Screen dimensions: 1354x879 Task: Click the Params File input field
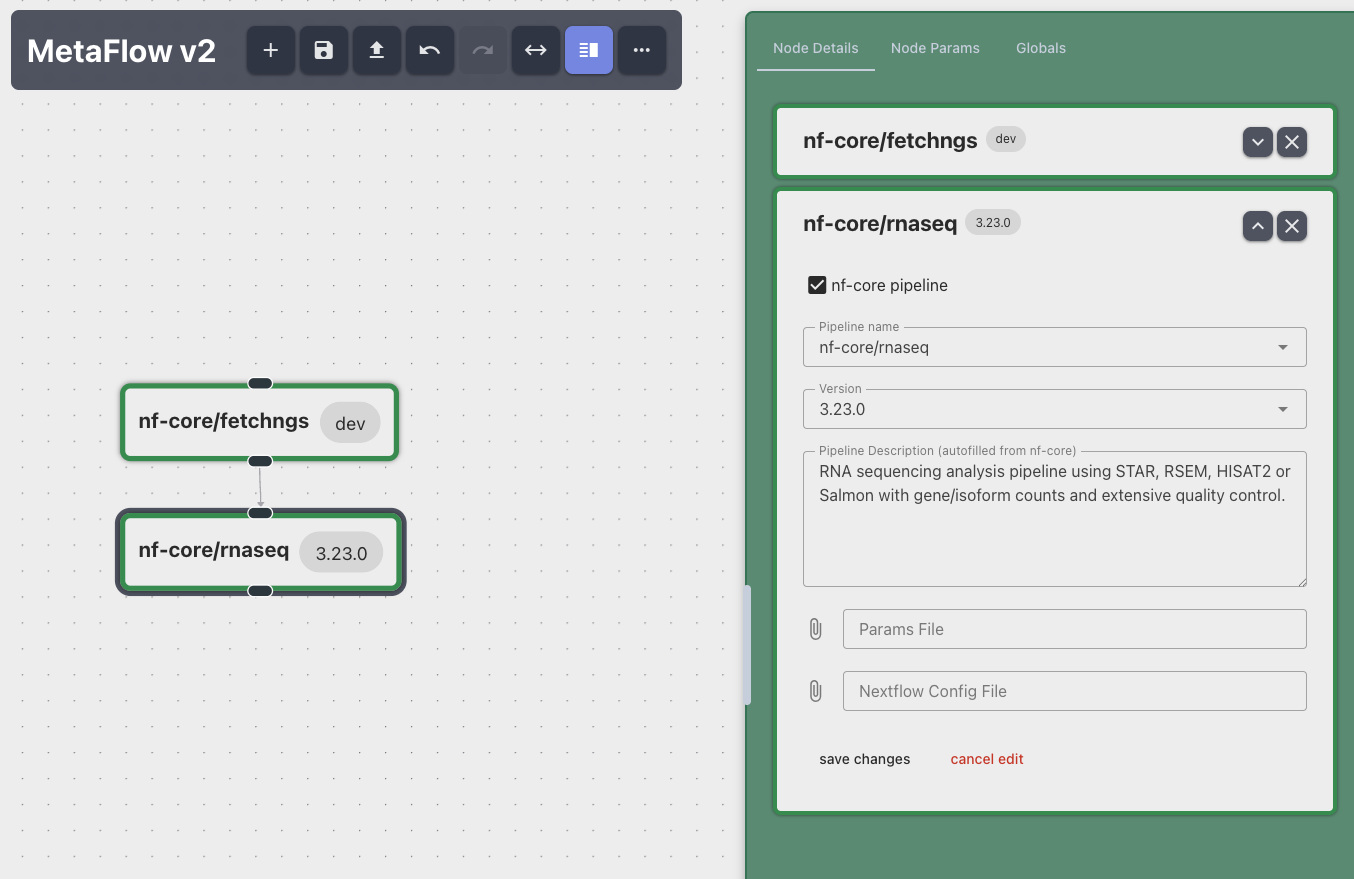point(1075,629)
